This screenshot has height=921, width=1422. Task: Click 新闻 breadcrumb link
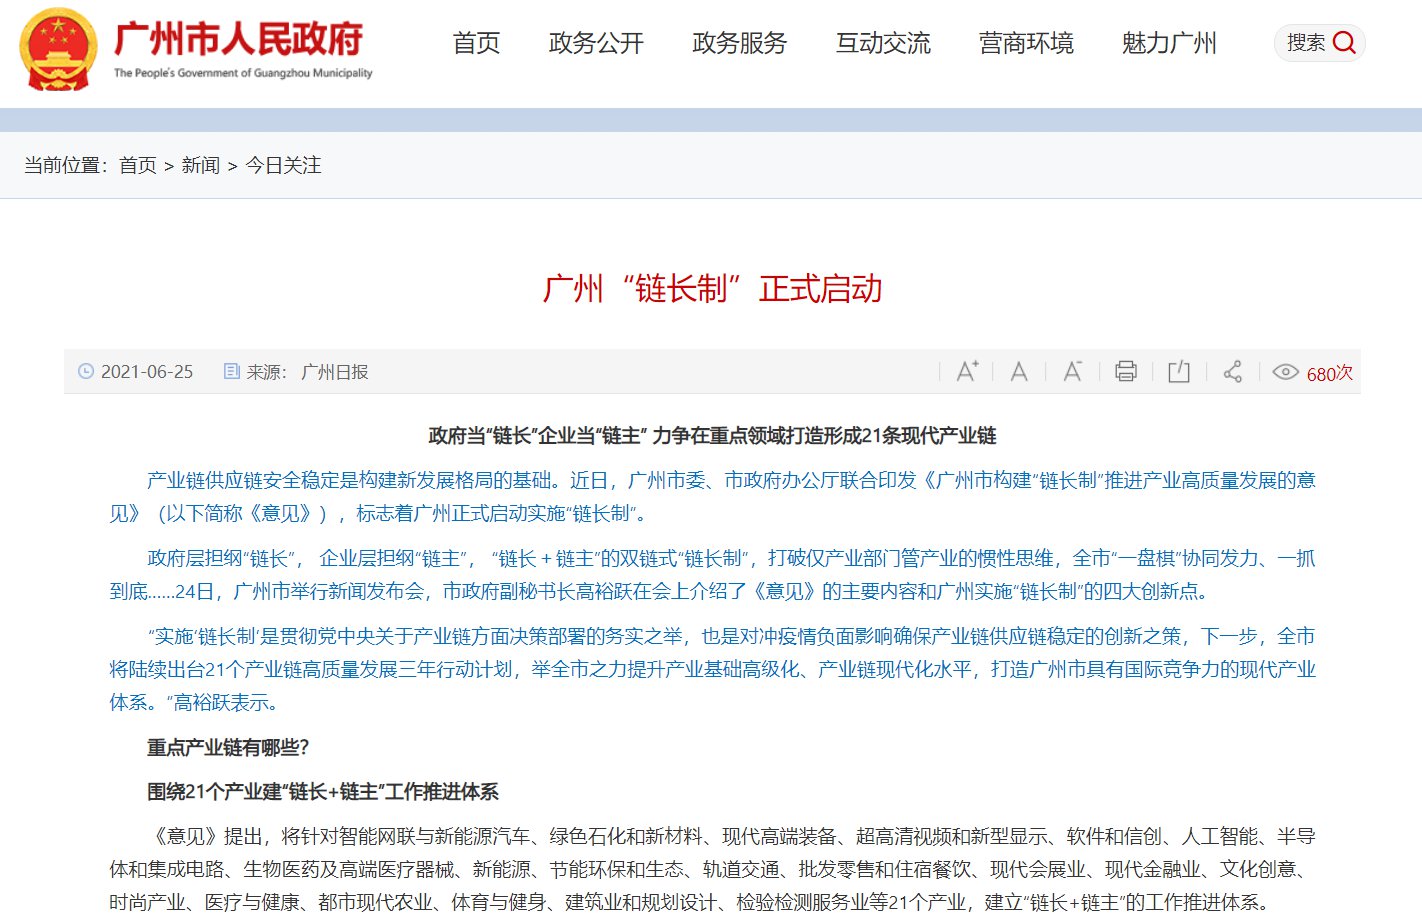coord(201,165)
